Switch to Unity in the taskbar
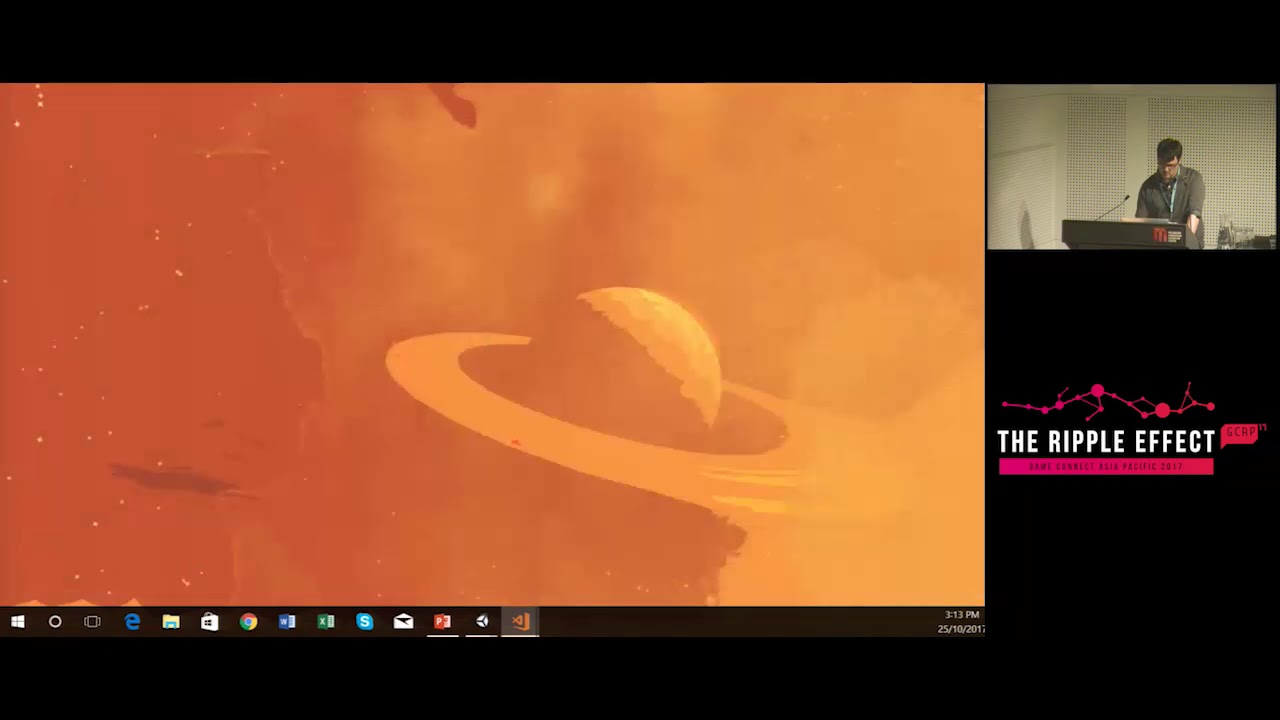 point(481,622)
